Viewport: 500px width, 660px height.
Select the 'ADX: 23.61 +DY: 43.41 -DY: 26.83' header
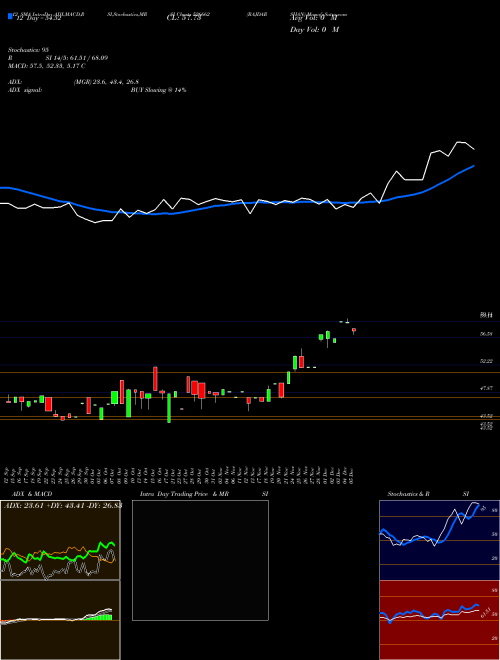[62, 506]
